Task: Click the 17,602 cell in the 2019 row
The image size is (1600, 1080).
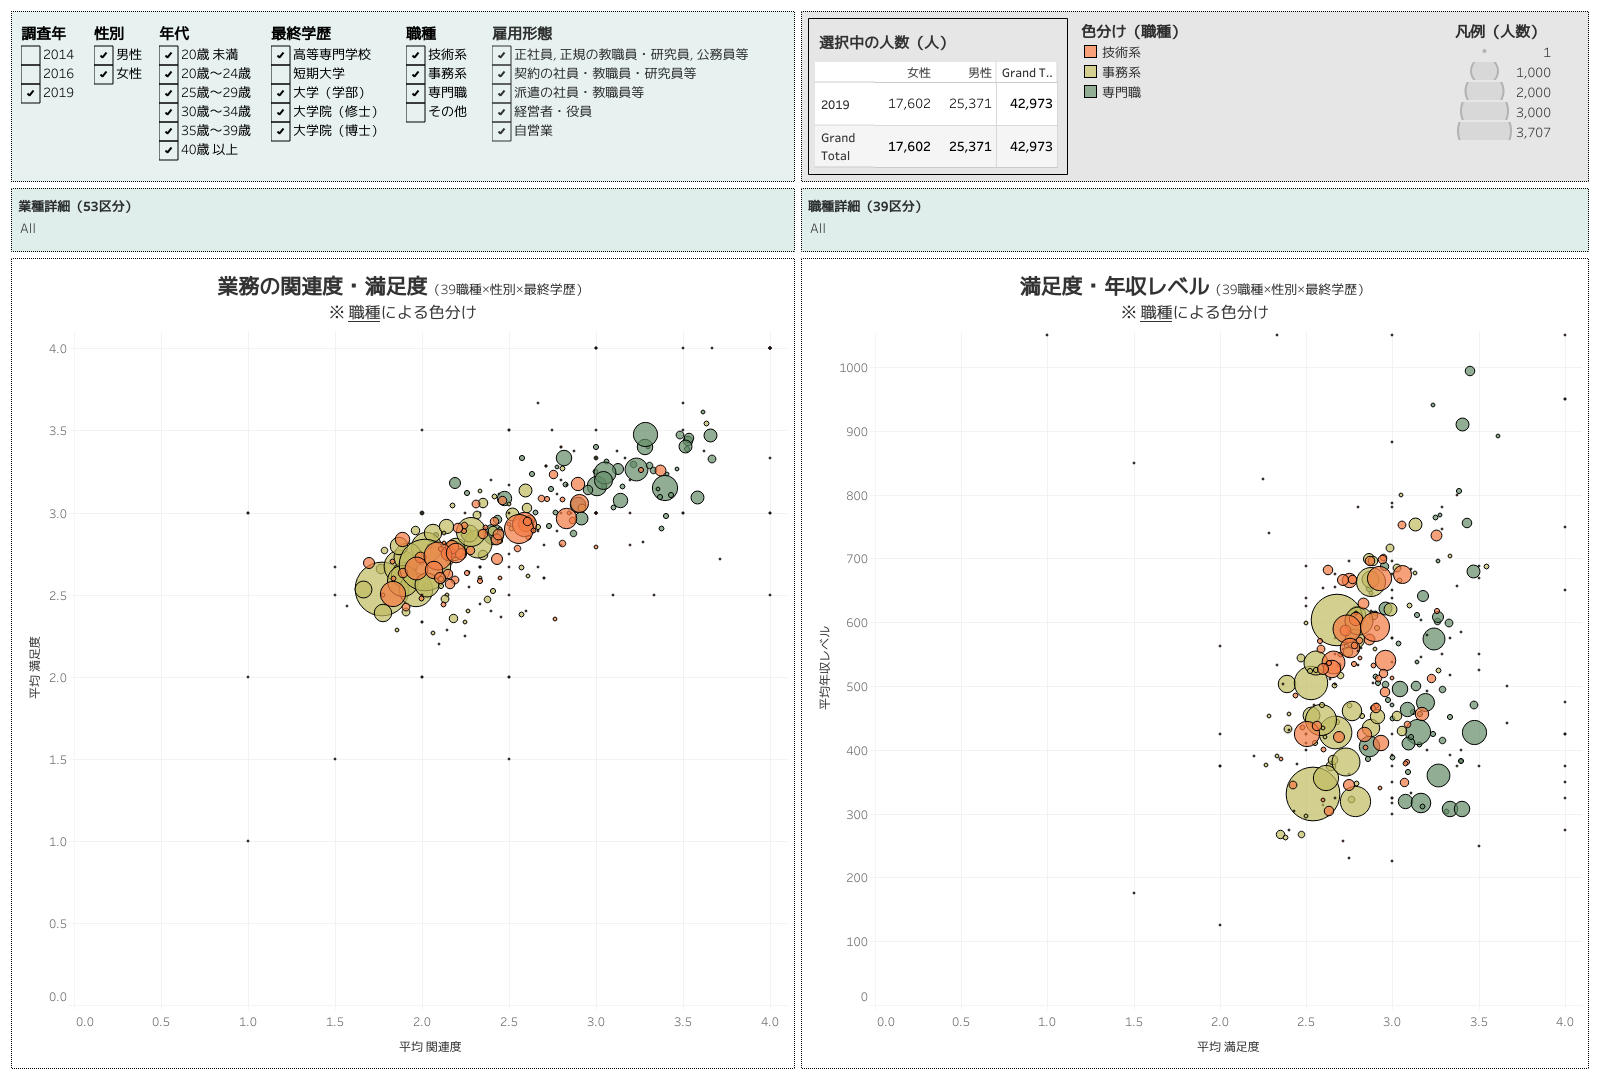Action: [x=909, y=104]
